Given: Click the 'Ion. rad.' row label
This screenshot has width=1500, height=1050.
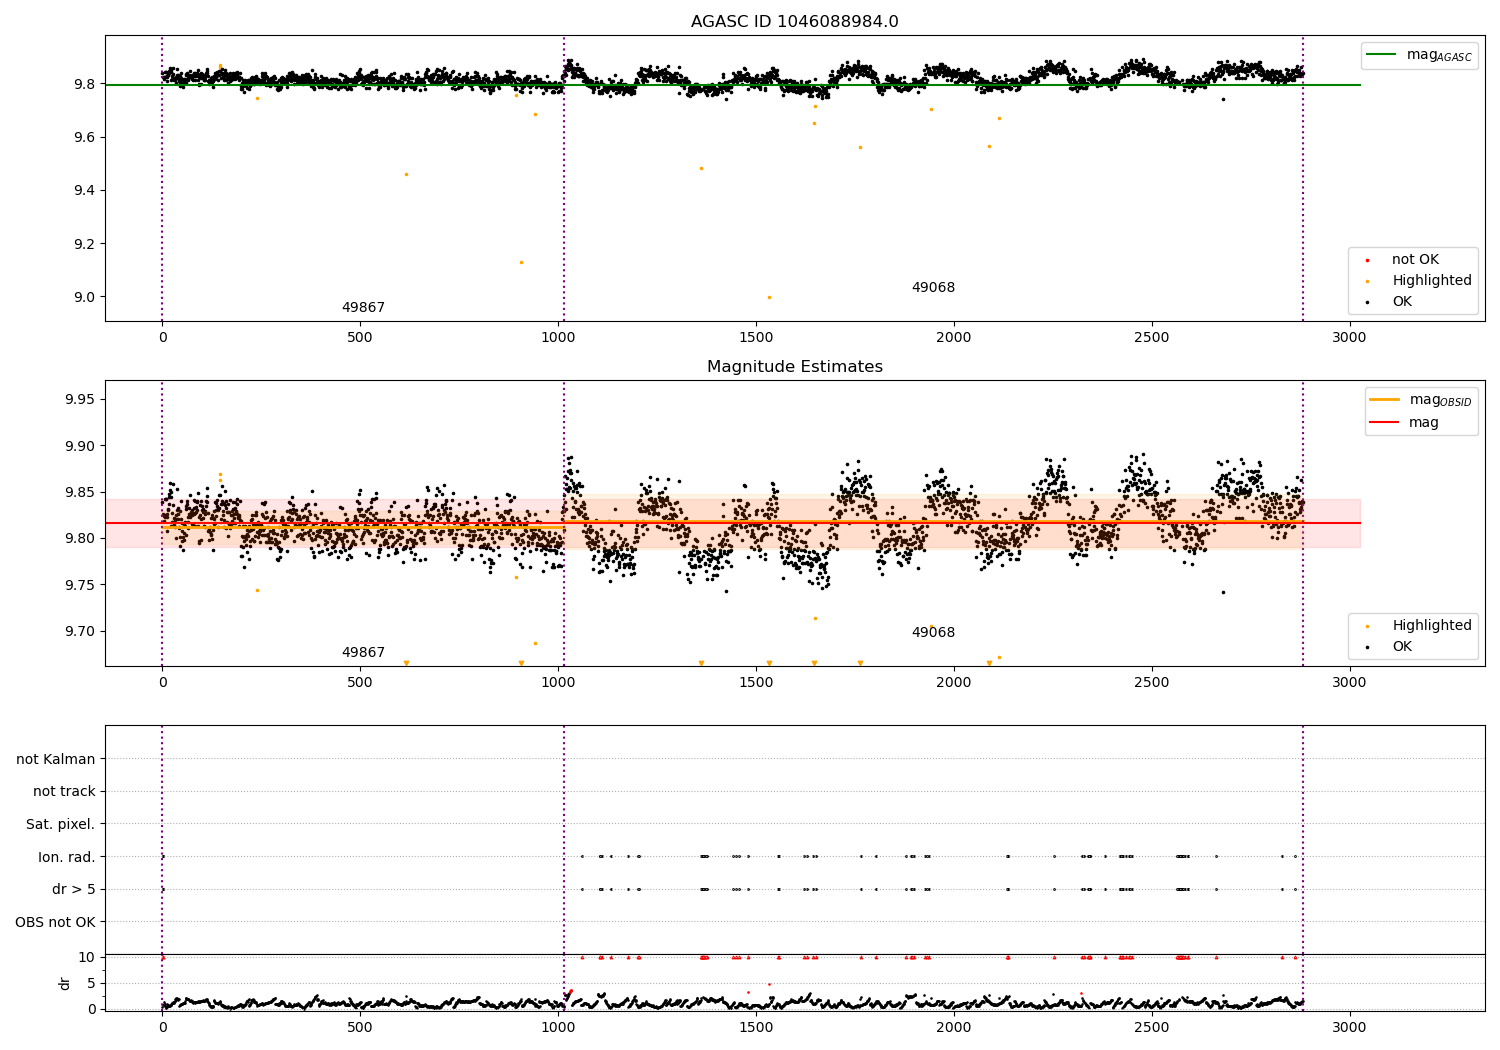Looking at the screenshot, I should click(67, 857).
